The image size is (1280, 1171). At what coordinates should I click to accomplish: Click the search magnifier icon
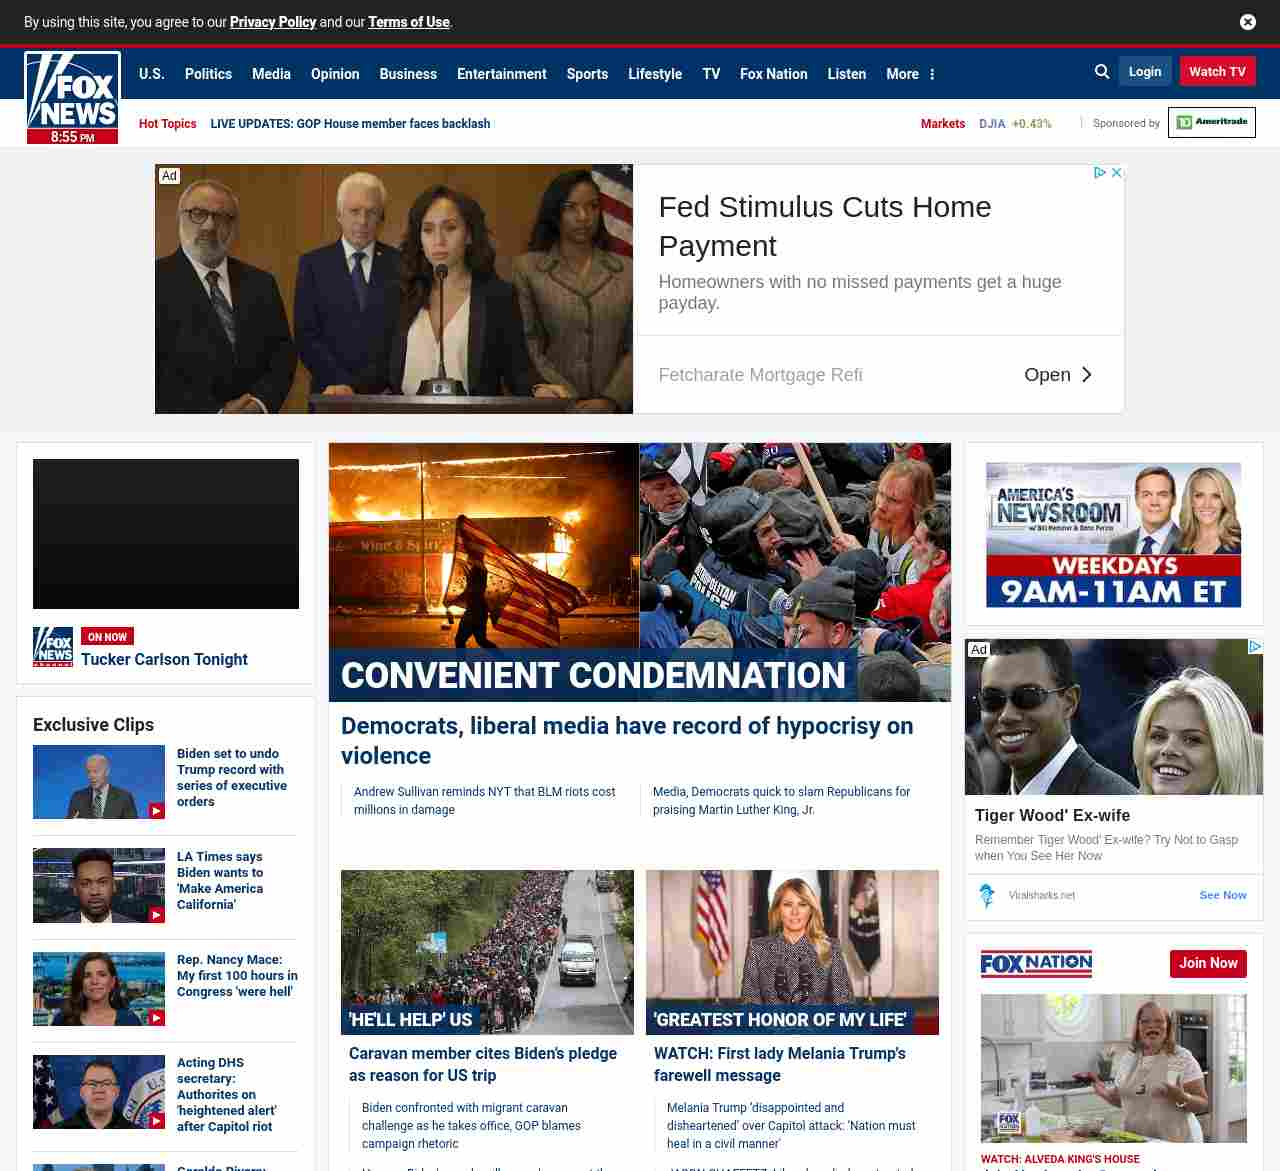pos(1102,72)
